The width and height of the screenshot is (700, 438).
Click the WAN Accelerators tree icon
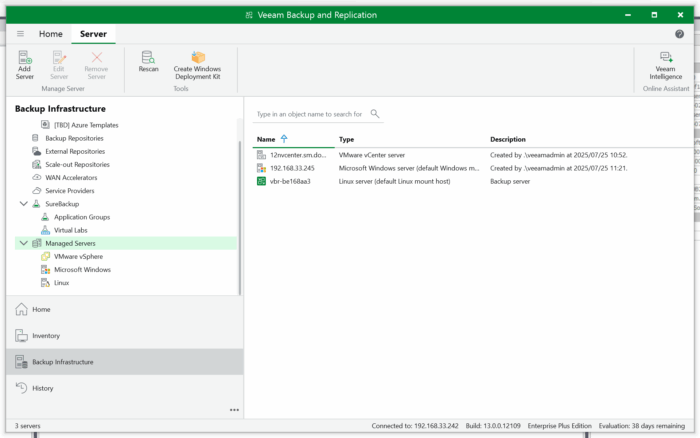37,177
